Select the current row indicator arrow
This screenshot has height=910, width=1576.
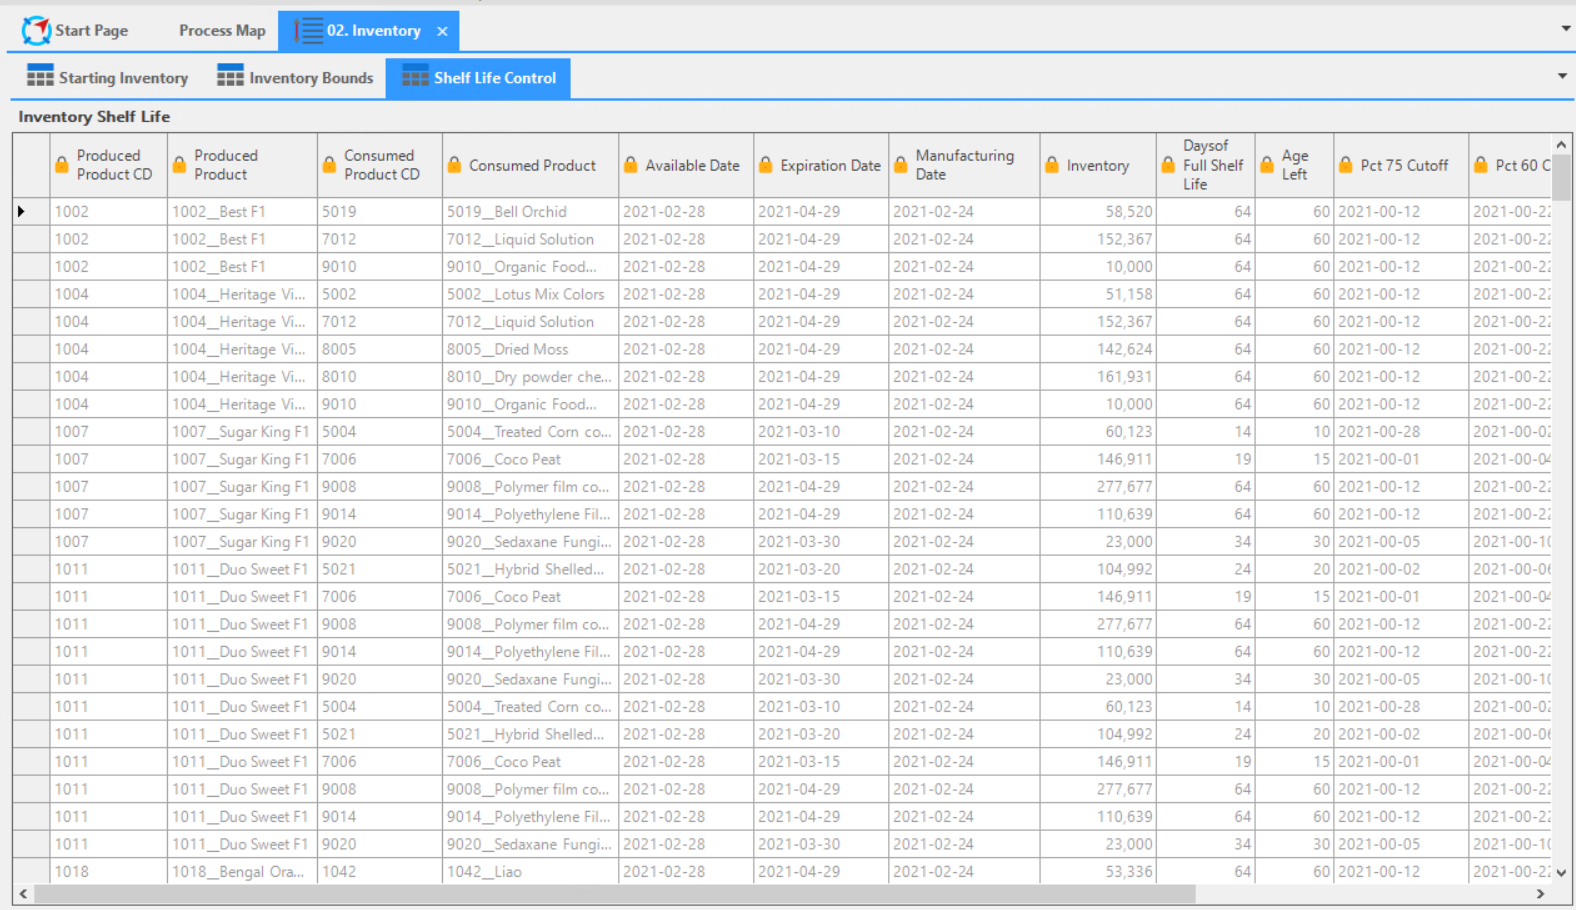[21, 211]
